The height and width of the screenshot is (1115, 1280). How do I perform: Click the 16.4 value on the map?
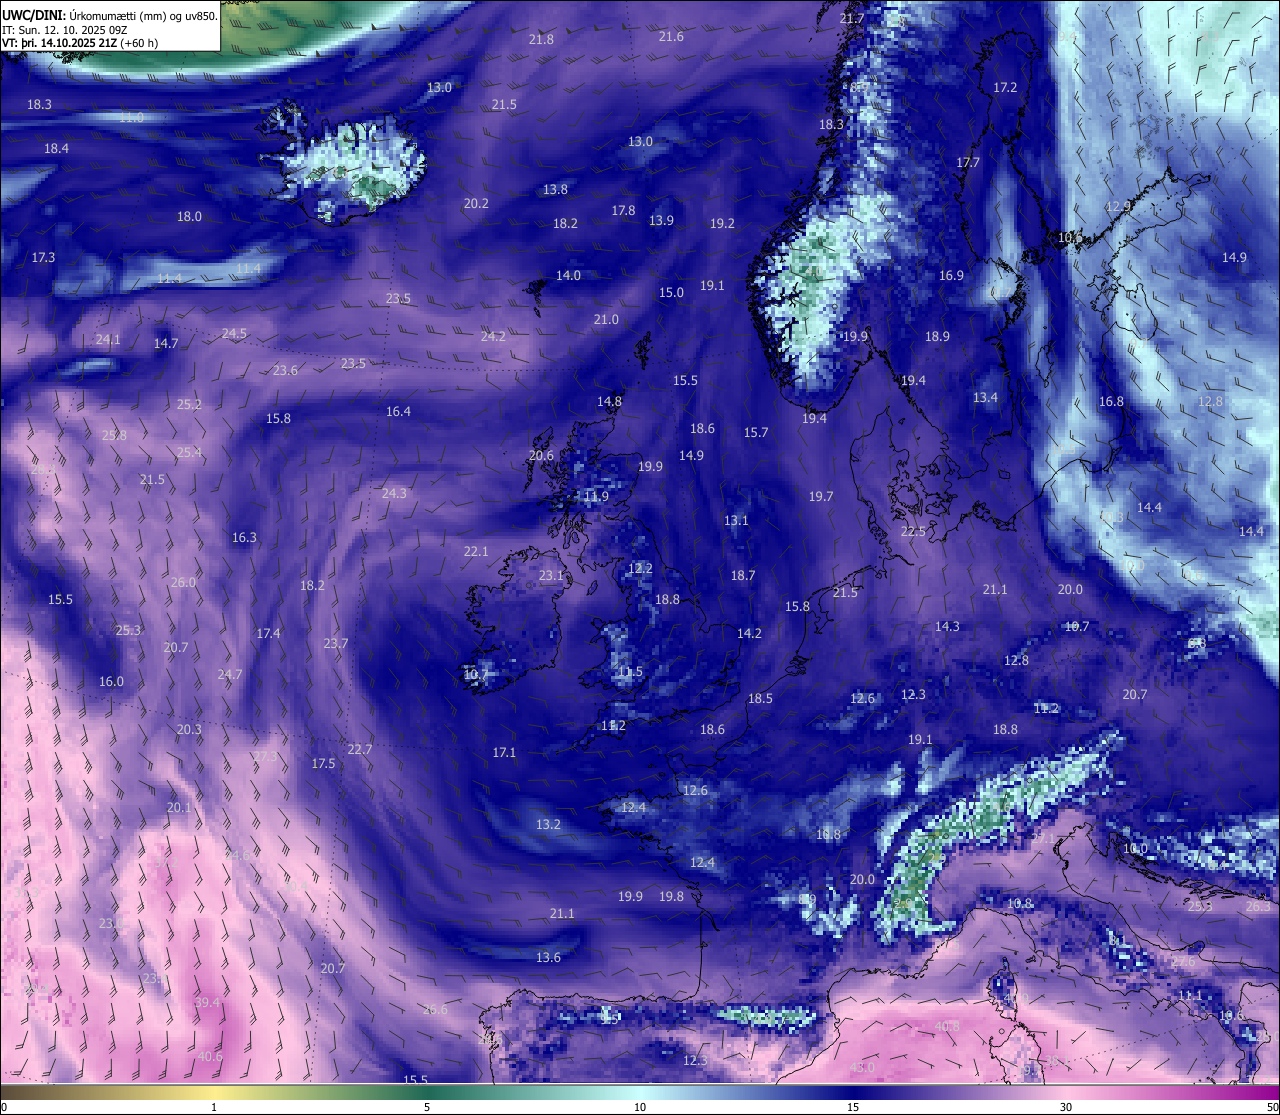(x=398, y=411)
